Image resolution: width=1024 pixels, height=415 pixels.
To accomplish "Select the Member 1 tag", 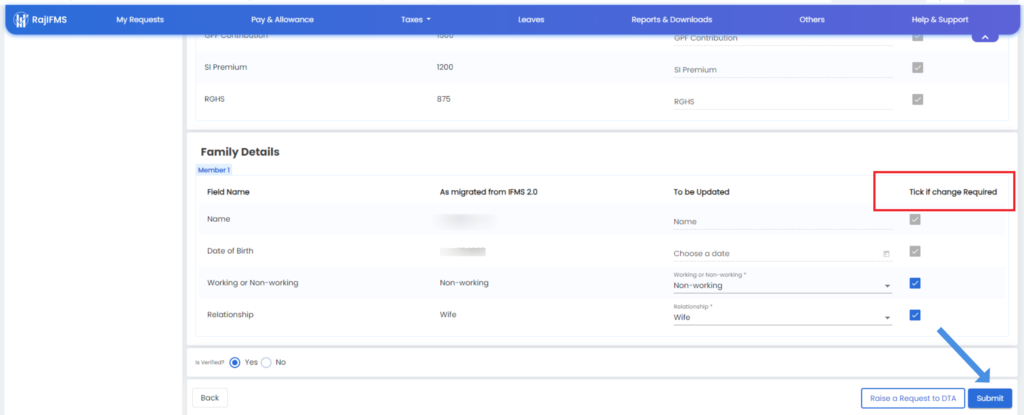I will (214, 170).
